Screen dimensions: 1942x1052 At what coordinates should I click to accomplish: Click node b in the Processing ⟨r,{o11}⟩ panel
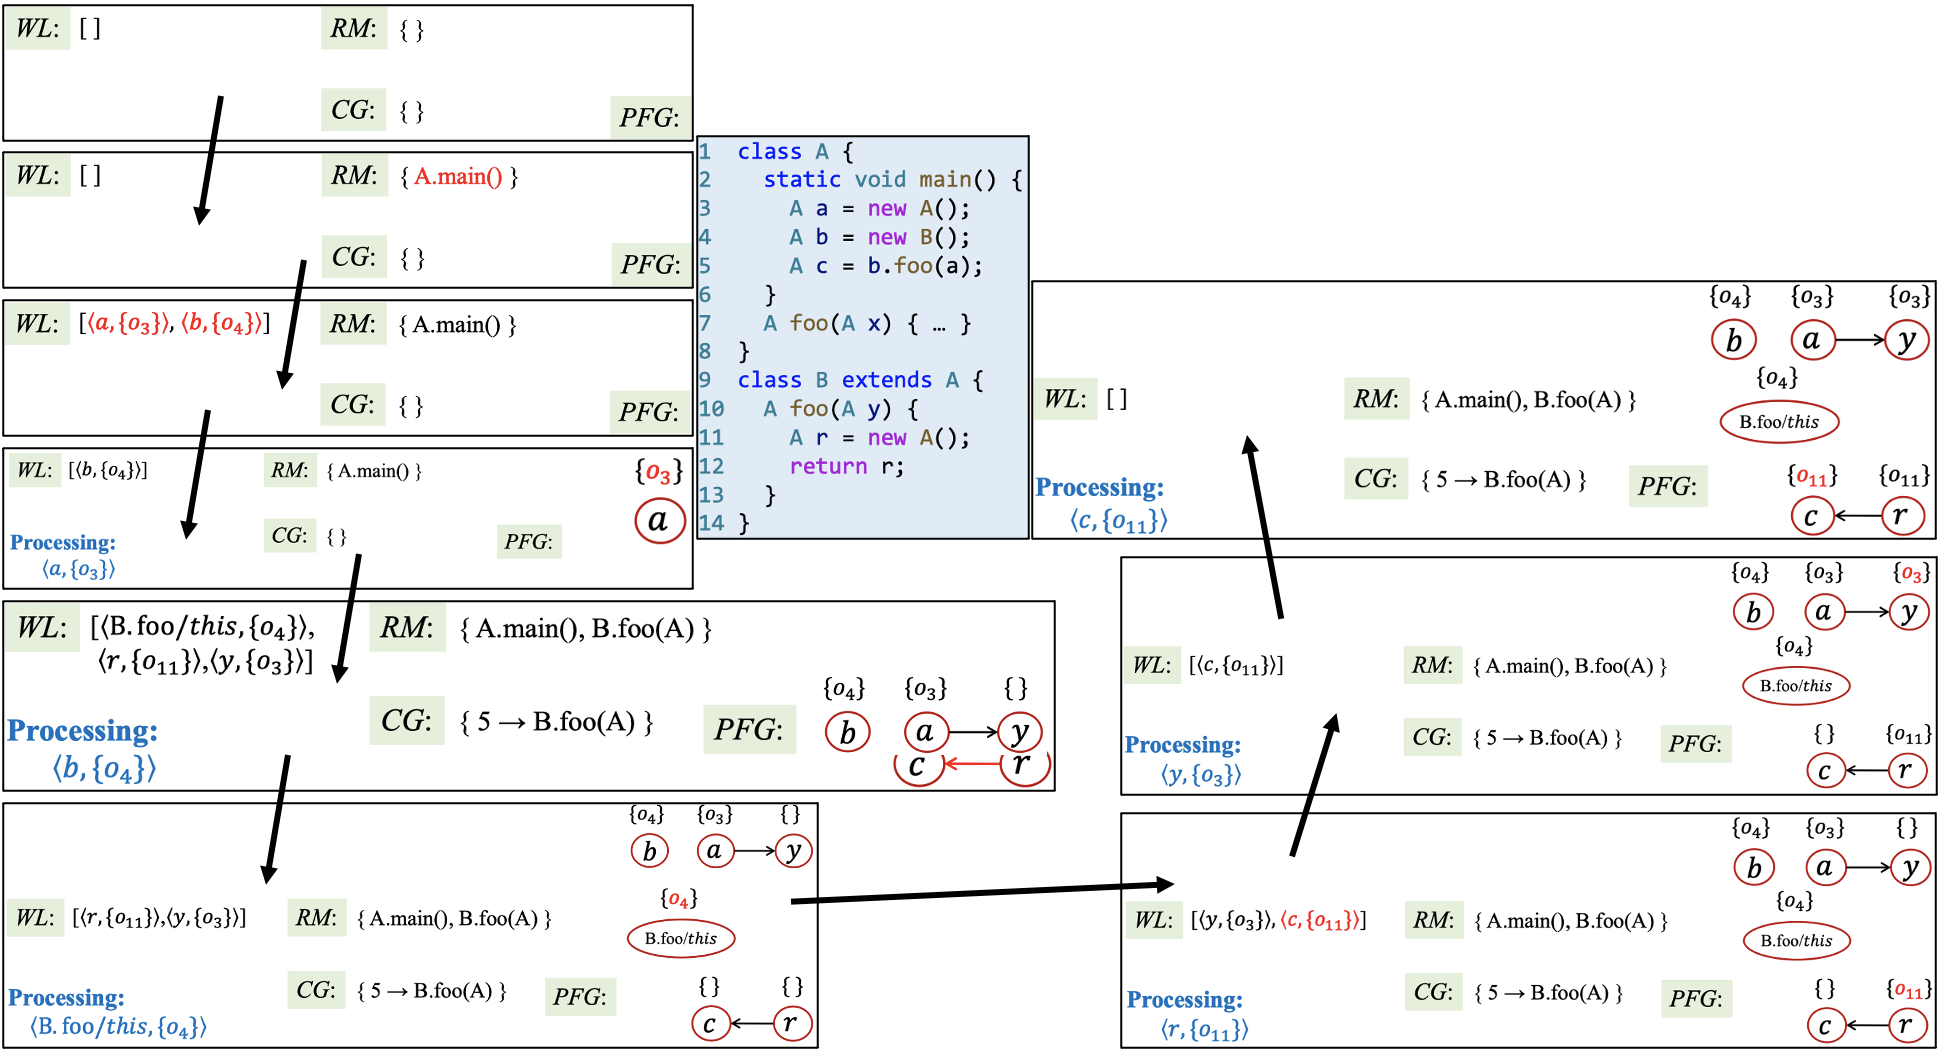click(x=1754, y=868)
